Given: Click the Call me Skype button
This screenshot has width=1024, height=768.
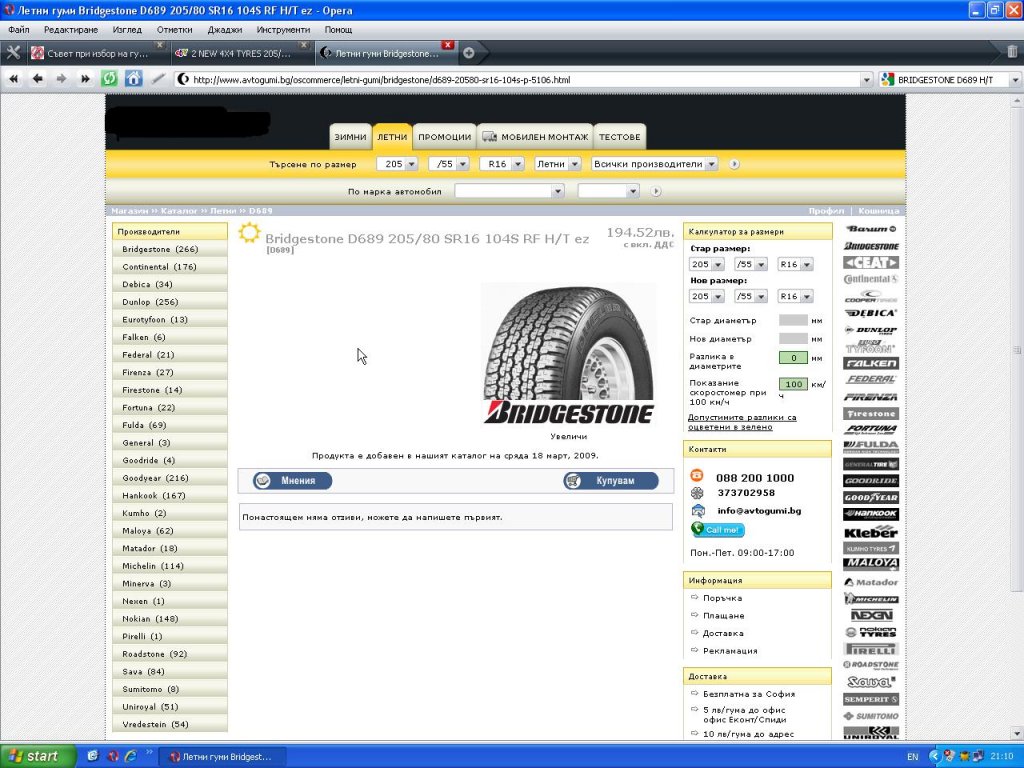Looking at the screenshot, I should tap(718, 530).
